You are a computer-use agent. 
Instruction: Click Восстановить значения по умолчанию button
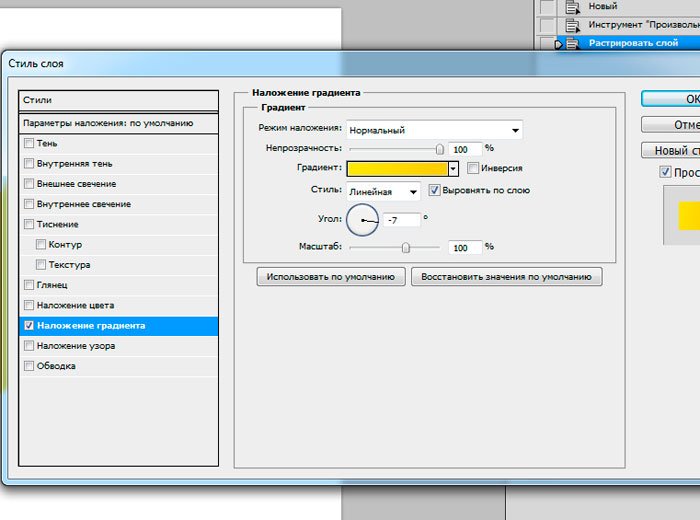(x=506, y=277)
